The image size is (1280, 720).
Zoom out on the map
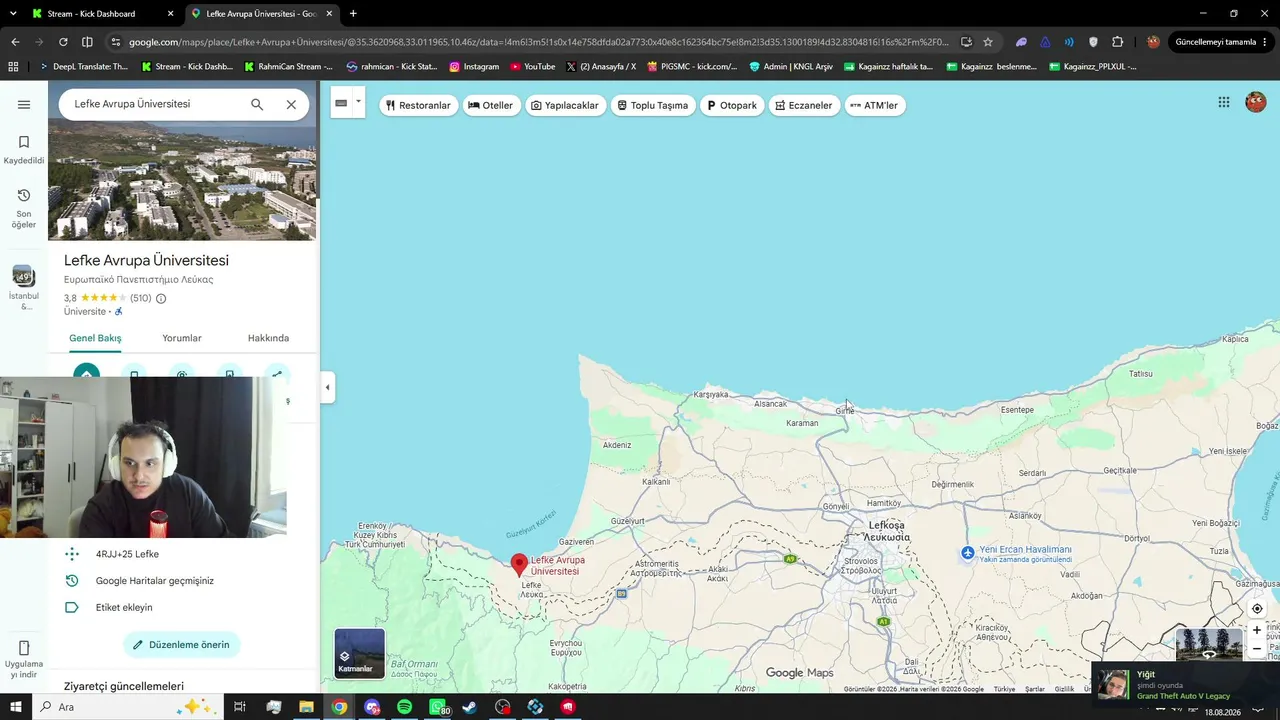(1257, 649)
